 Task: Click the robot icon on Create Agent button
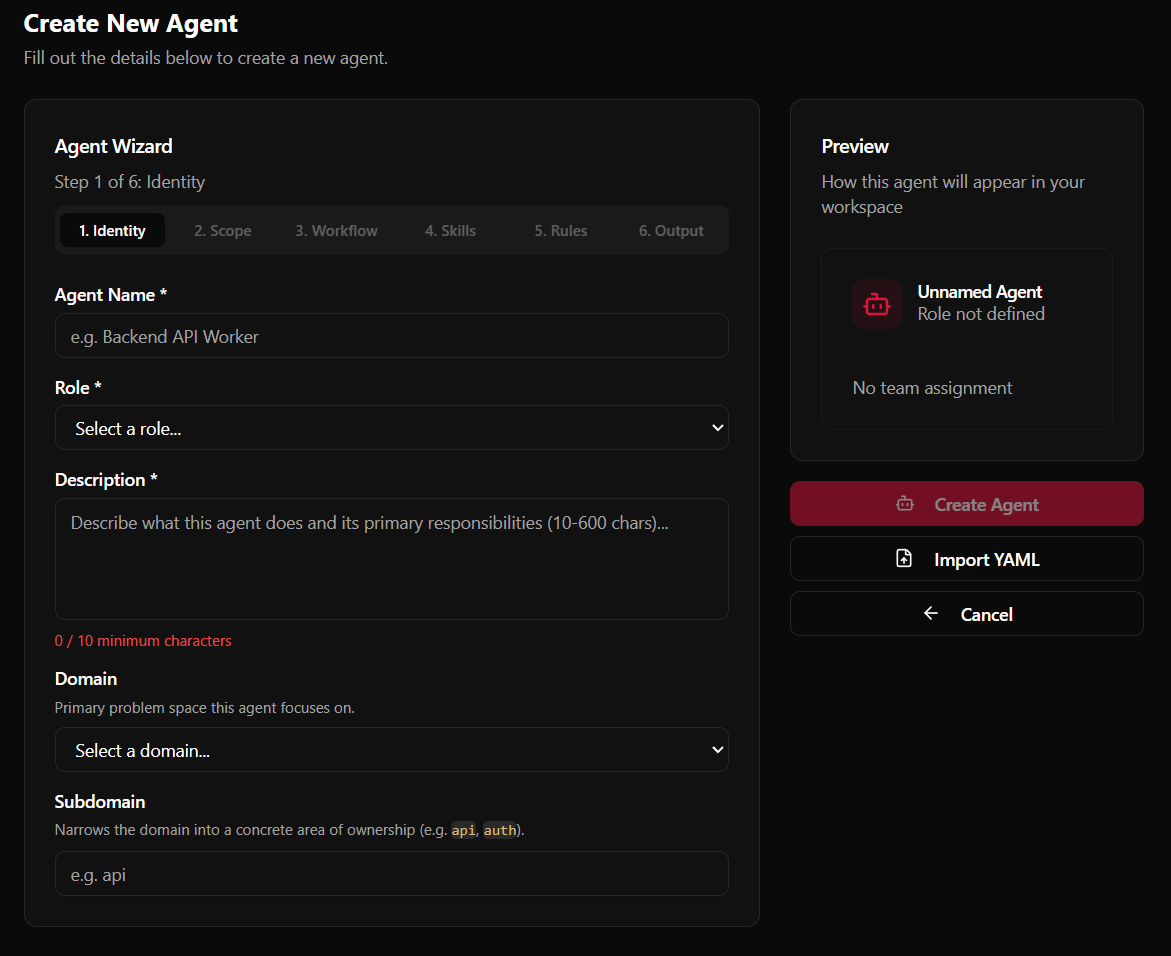click(x=905, y=504)
